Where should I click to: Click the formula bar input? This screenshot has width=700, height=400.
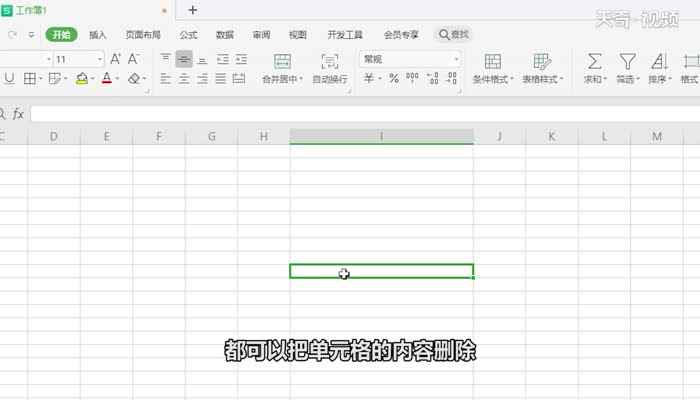click(365, 114)
